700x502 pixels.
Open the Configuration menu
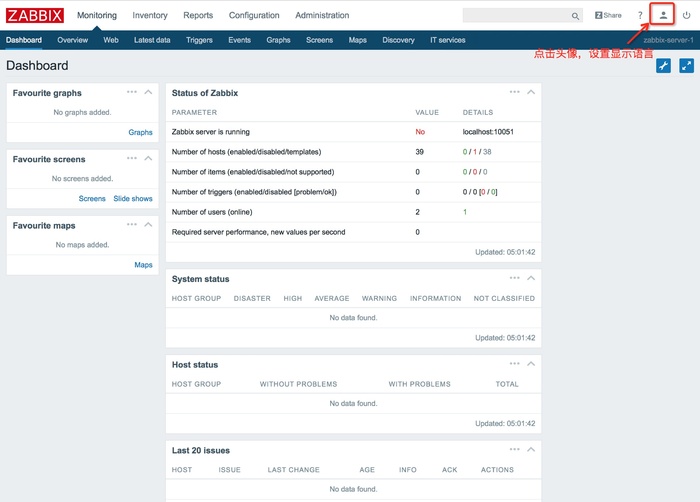coord(254,15)
